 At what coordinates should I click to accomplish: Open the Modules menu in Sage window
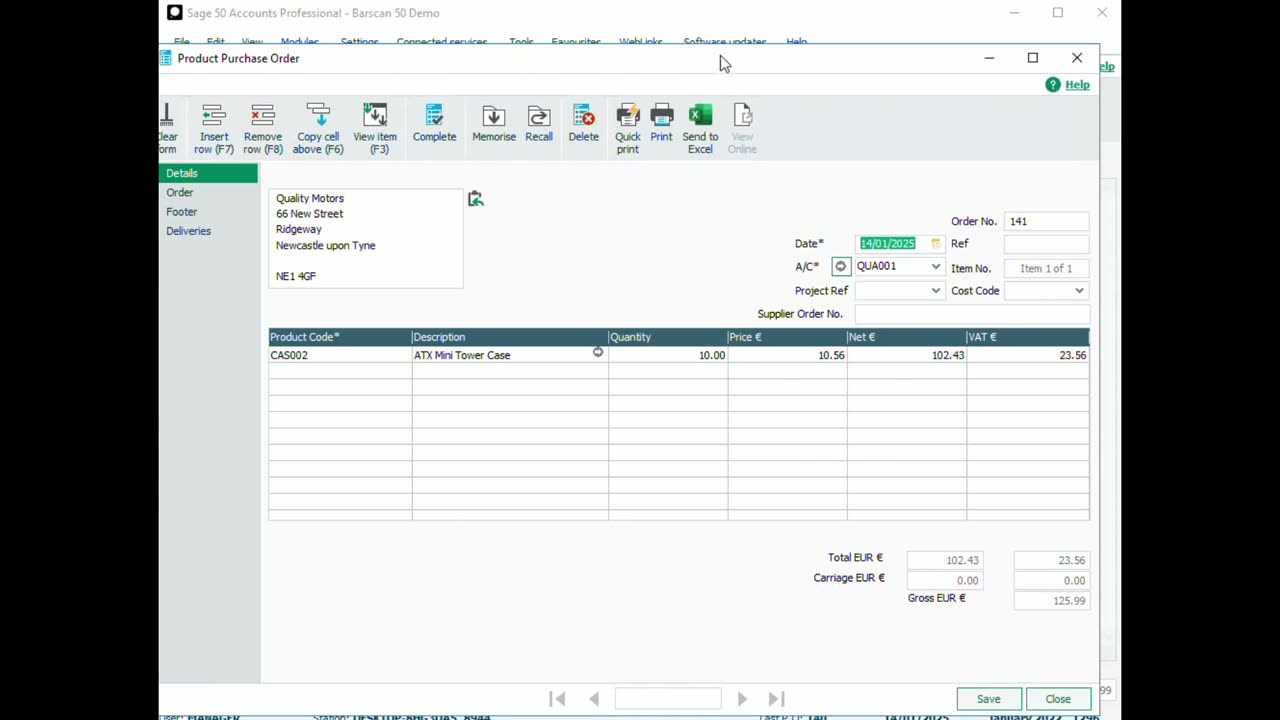pos(299,42)
